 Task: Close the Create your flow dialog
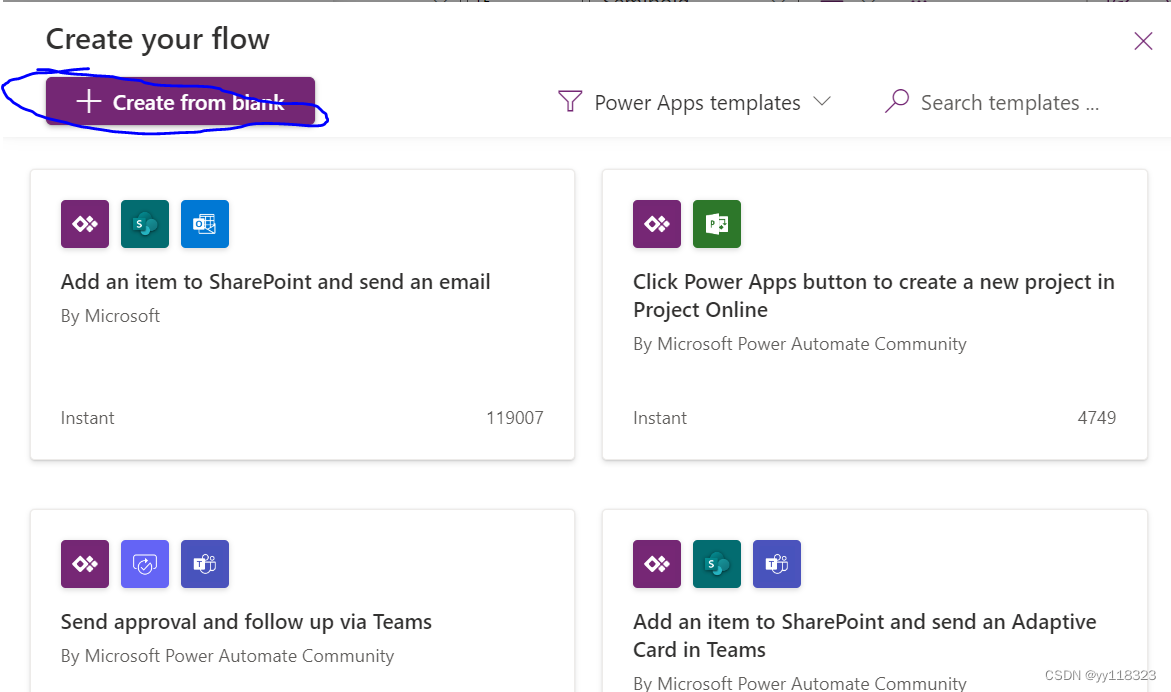(x=1143, y=41)
